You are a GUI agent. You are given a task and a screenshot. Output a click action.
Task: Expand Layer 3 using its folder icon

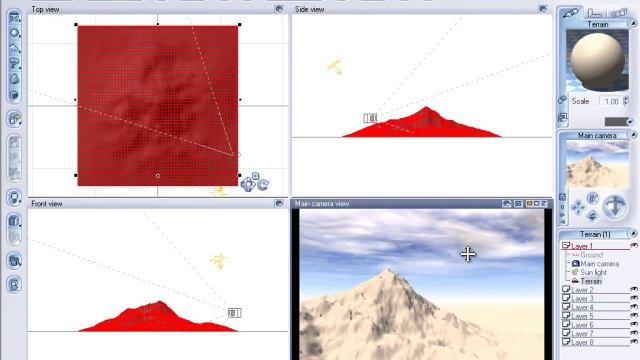point(566,298)
